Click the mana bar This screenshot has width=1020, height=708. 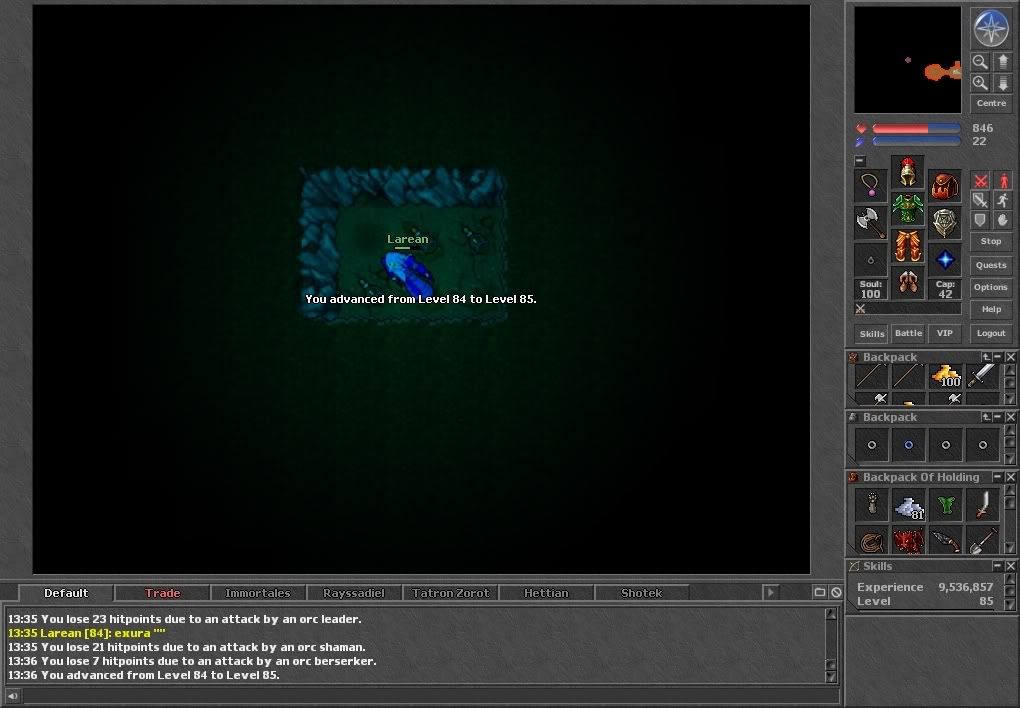click(916, 141)
